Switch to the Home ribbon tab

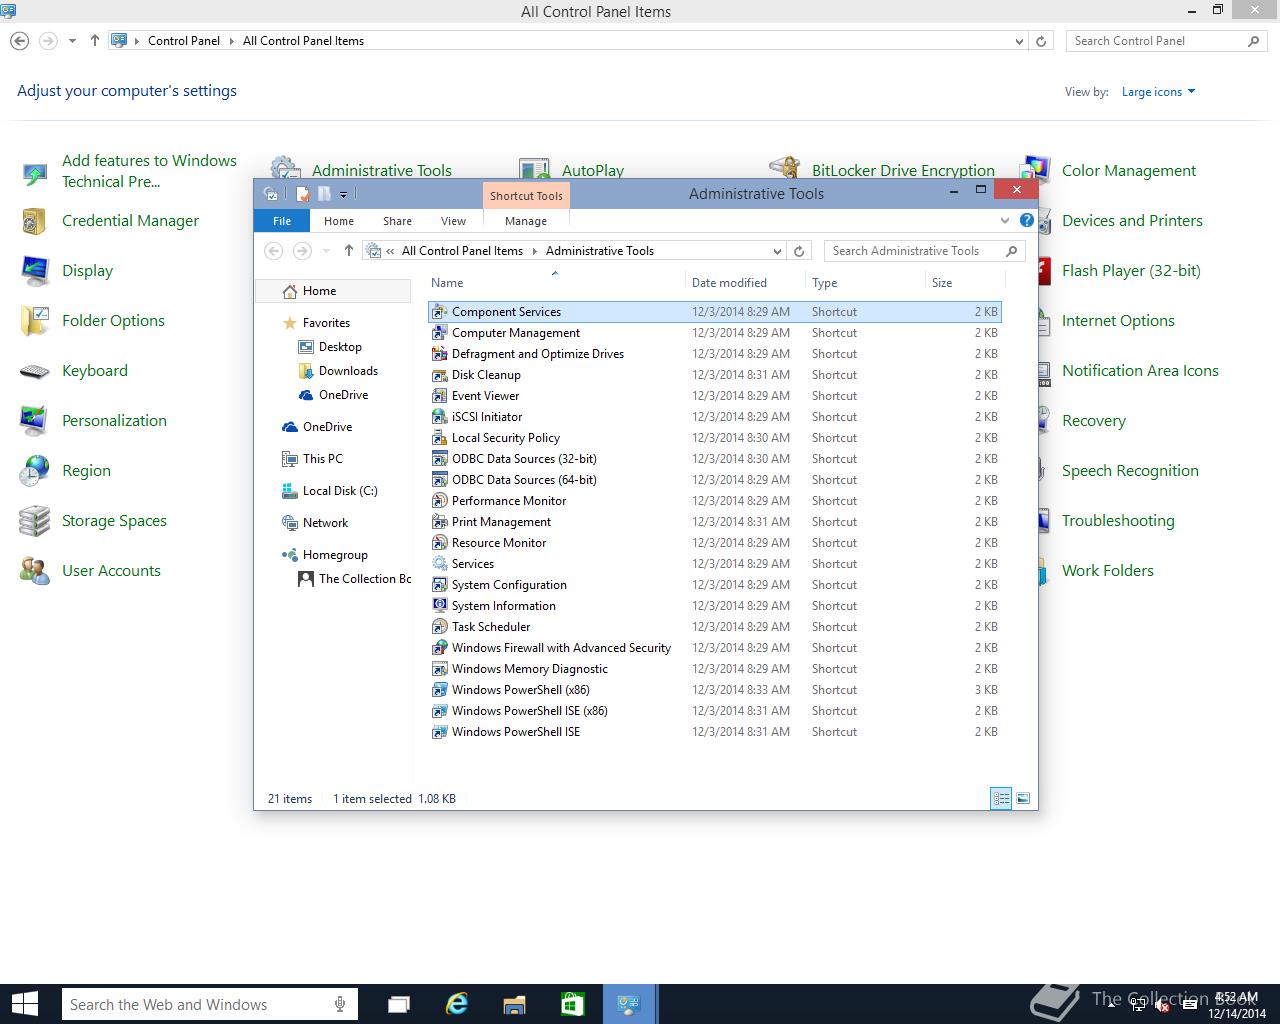point(339,221)
